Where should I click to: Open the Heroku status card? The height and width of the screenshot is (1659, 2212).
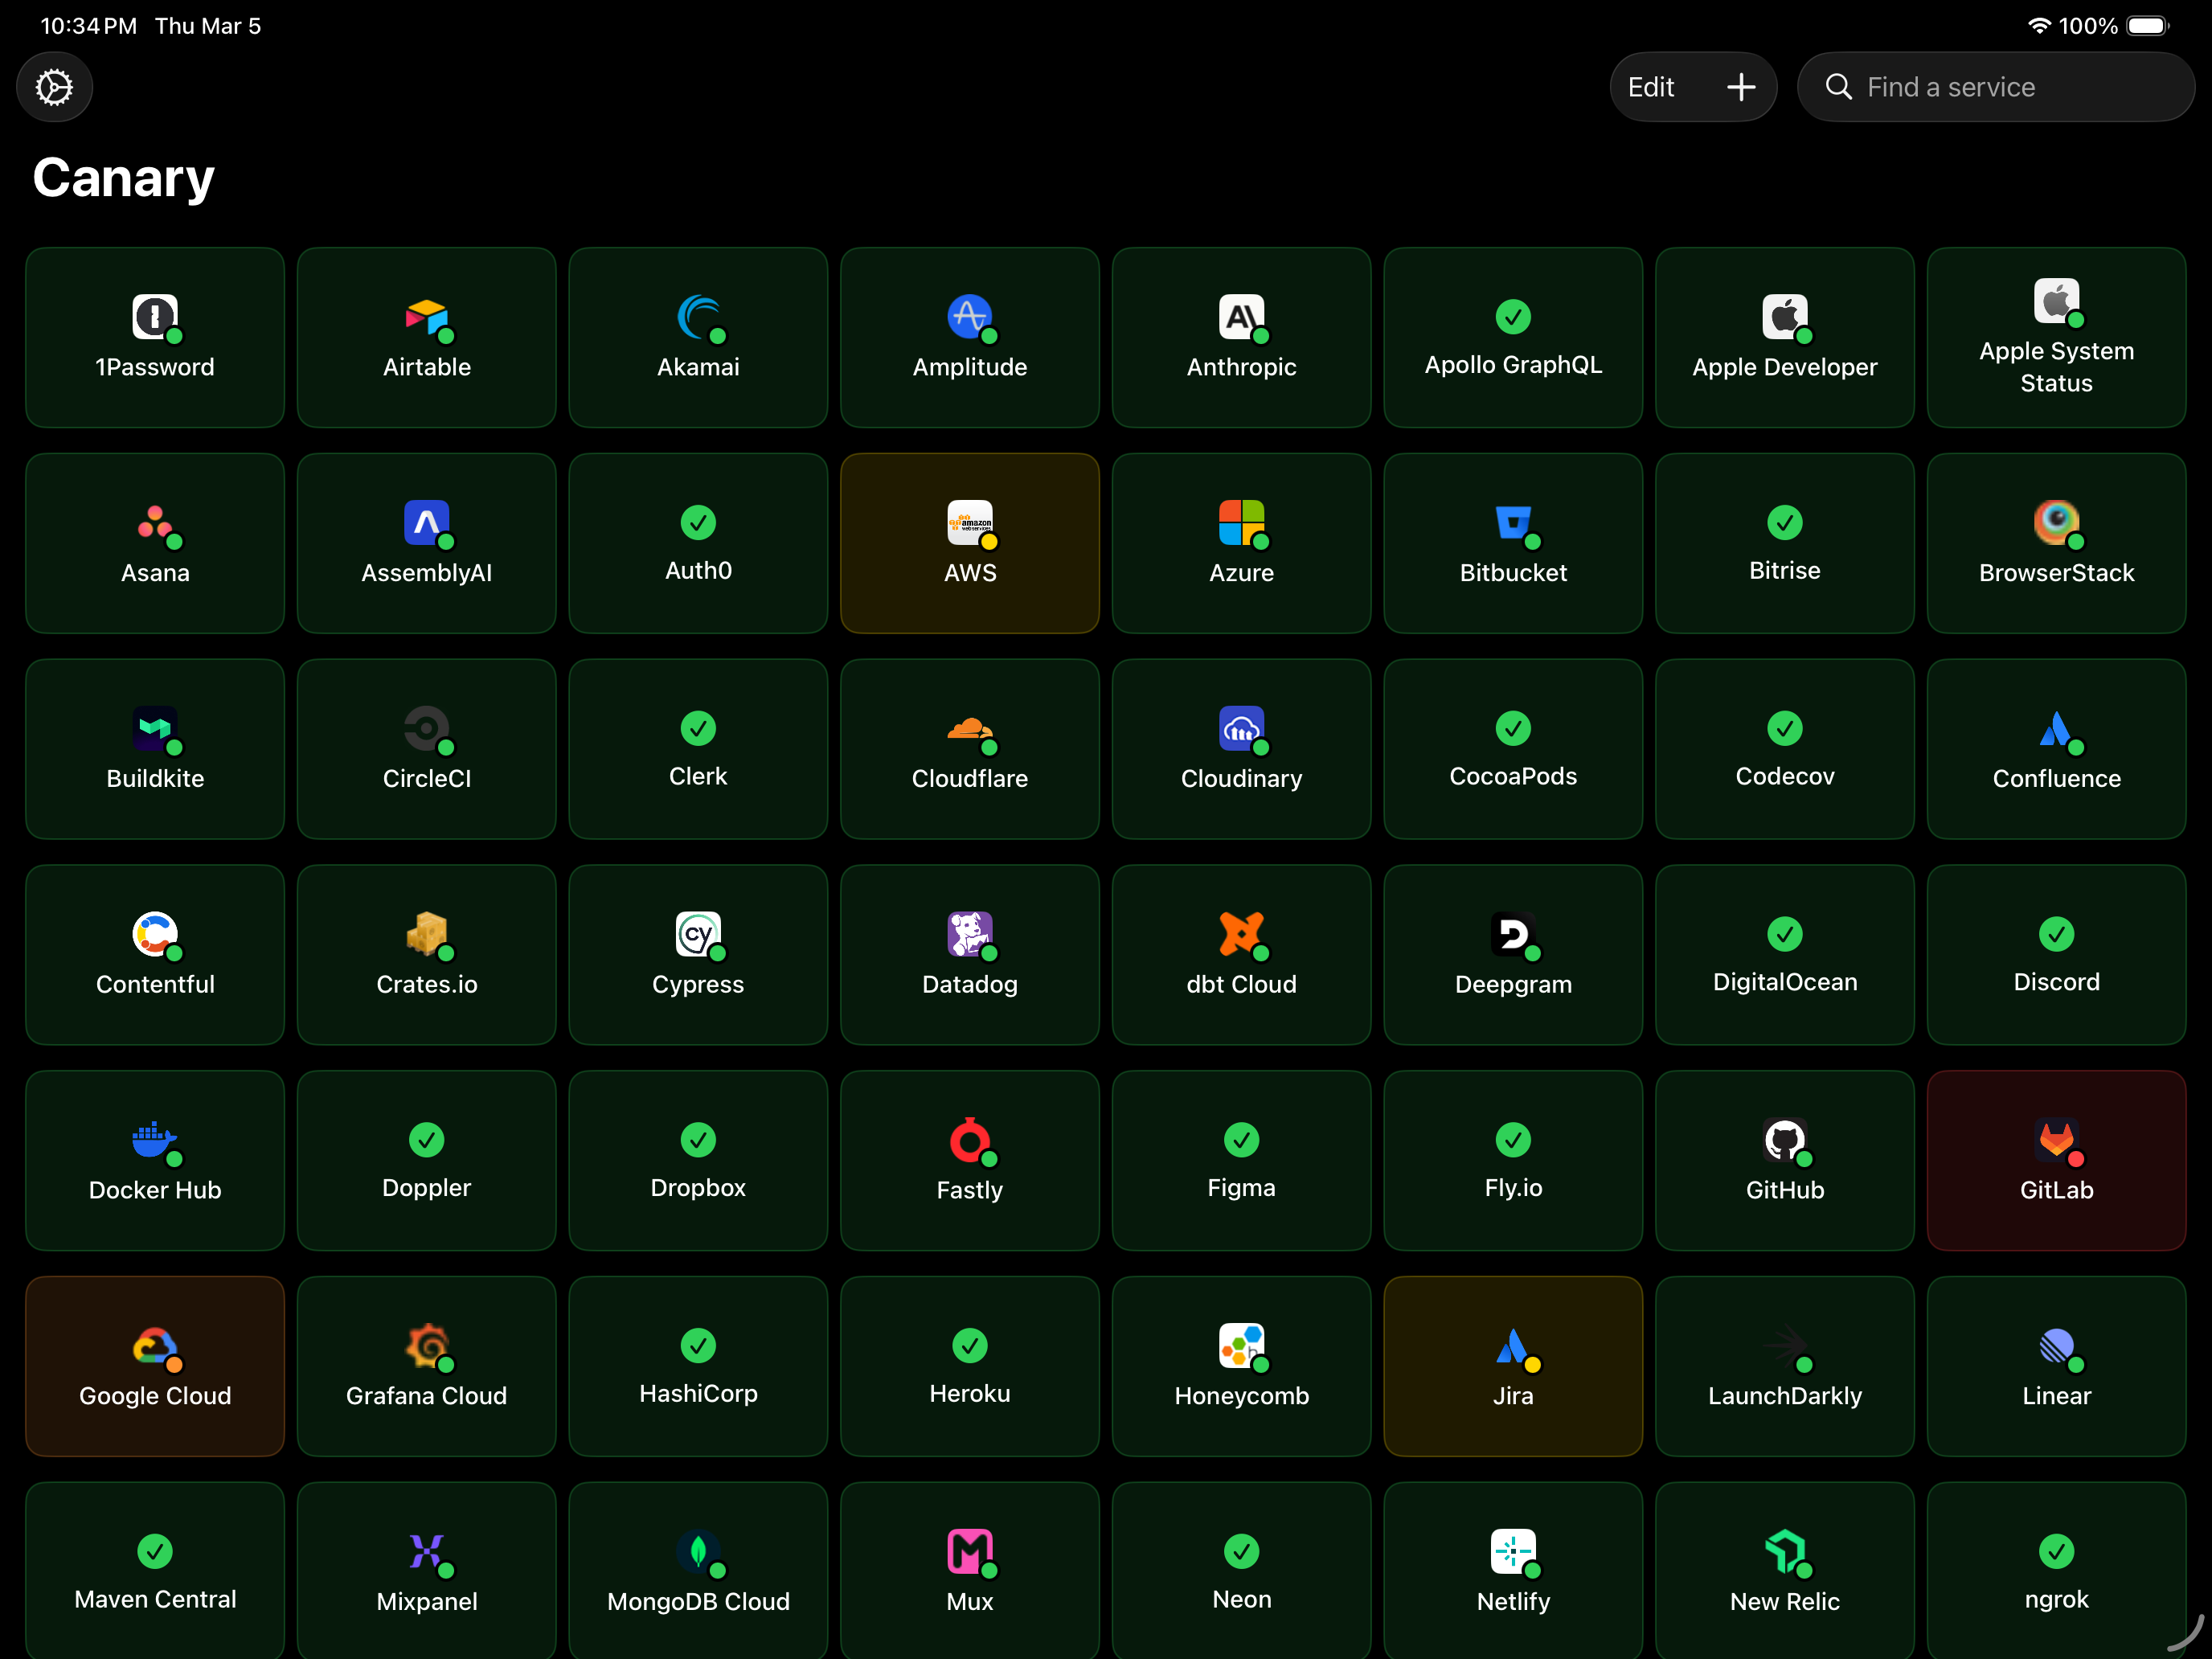click(x=970, y=1366)
